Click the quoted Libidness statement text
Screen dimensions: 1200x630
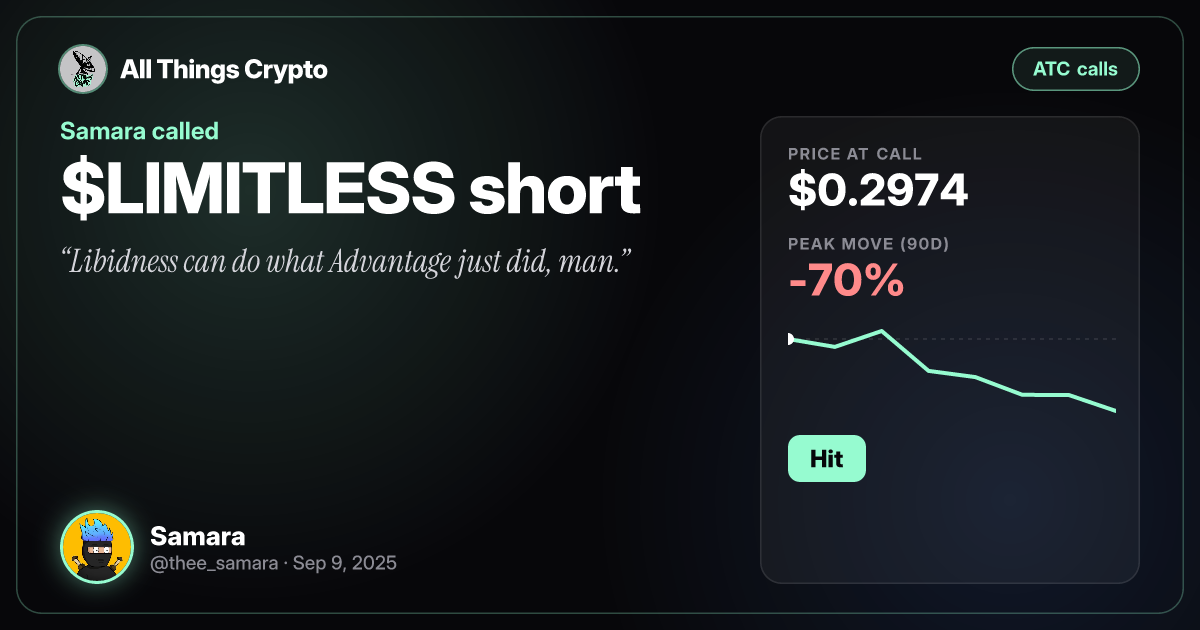345,263
